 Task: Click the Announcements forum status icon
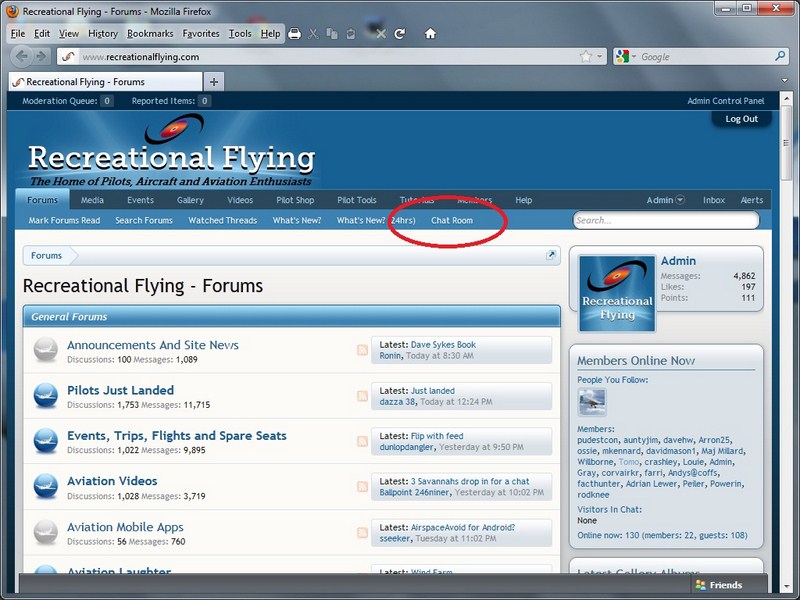tap(46, 350)
